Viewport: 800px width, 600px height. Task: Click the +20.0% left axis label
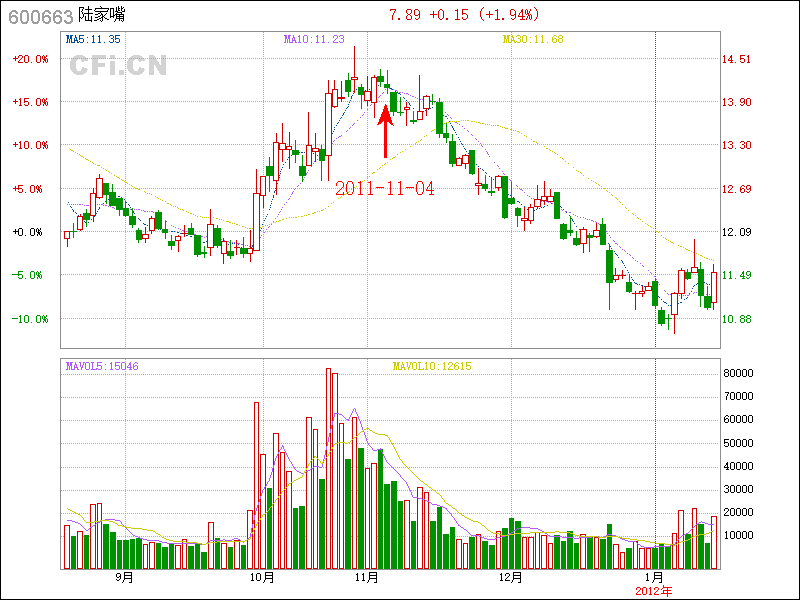point(30,59)
